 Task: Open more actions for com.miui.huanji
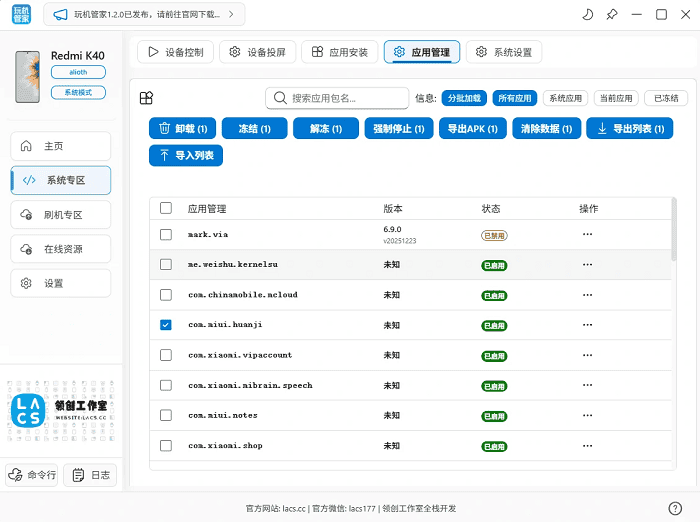pyautogui.click(x=588, y=325)
